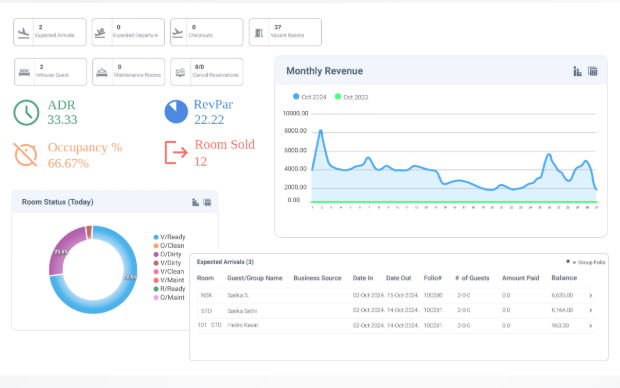Sort arrivals by Balance column header
620x388 pixels.
564,278
